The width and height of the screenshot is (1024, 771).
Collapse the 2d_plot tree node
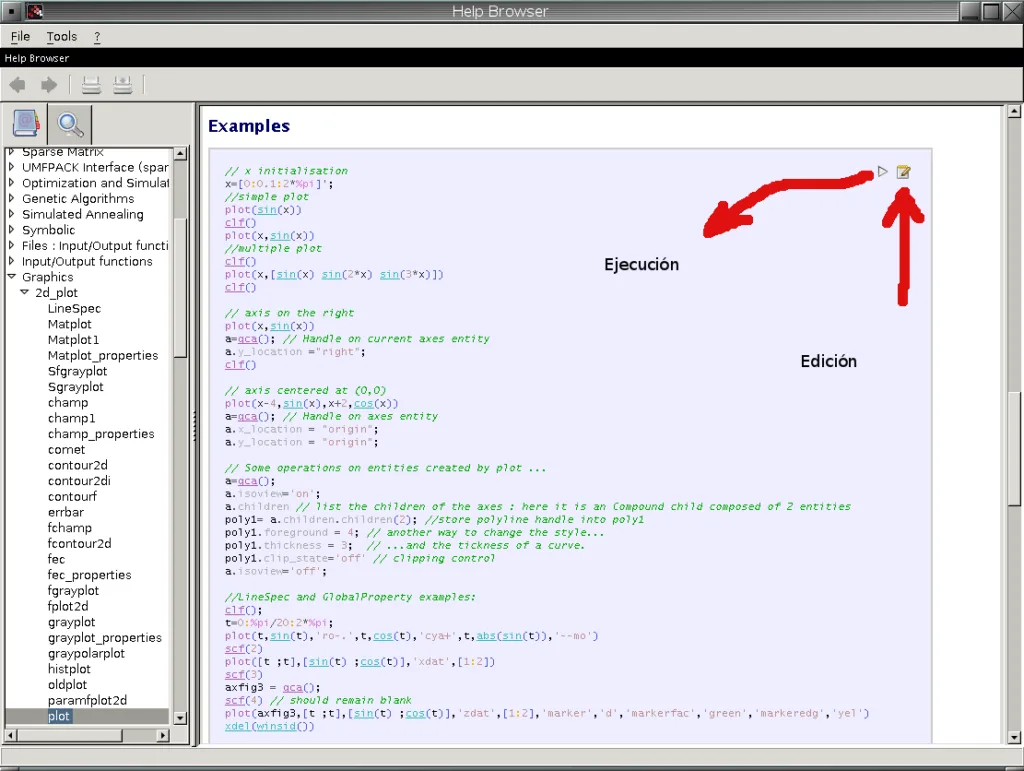pos(24,292)
